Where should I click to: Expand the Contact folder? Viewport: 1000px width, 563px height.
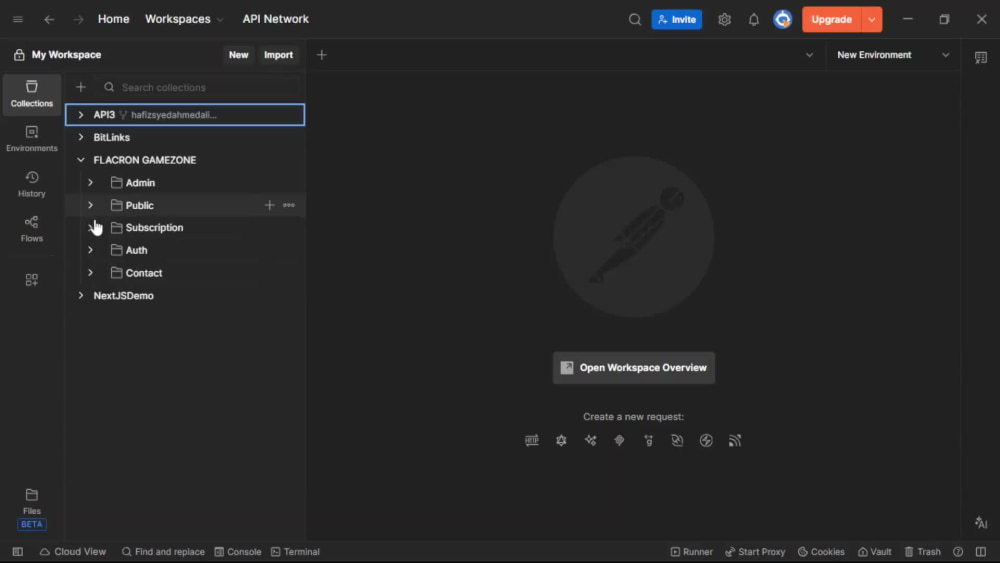click(x=91, y=272)
